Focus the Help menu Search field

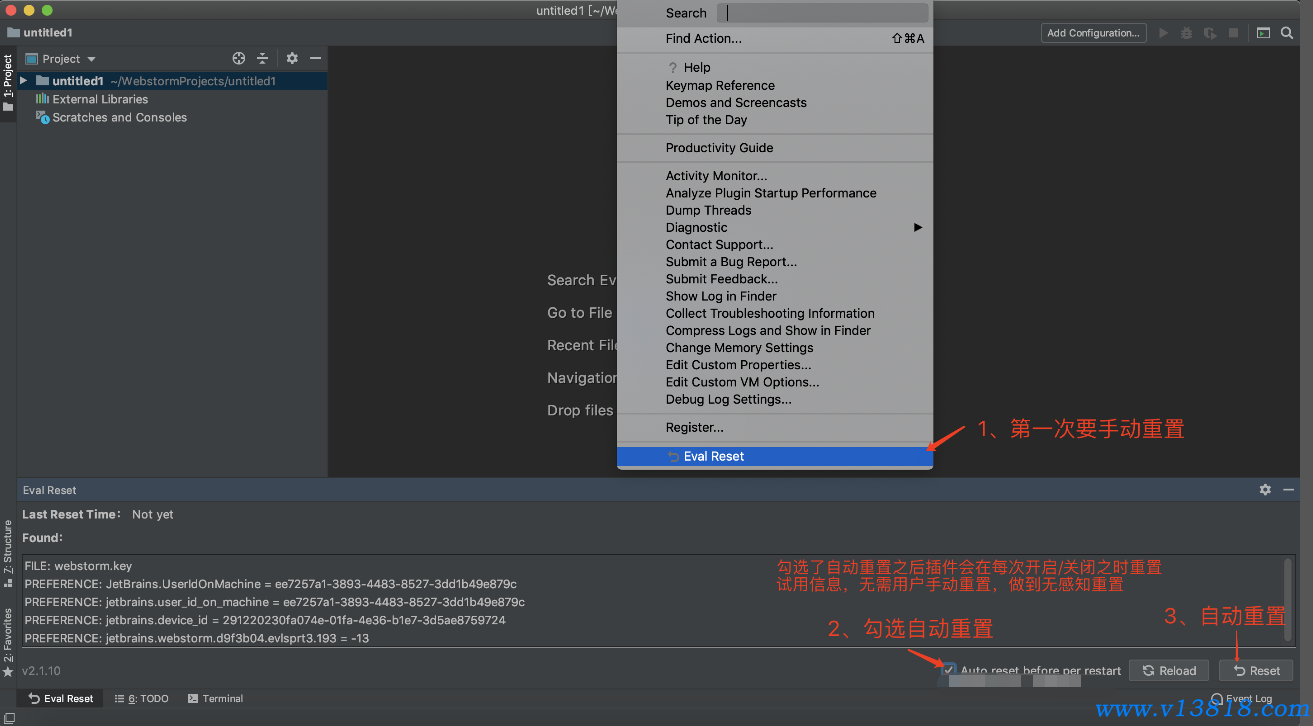[823, 13]
